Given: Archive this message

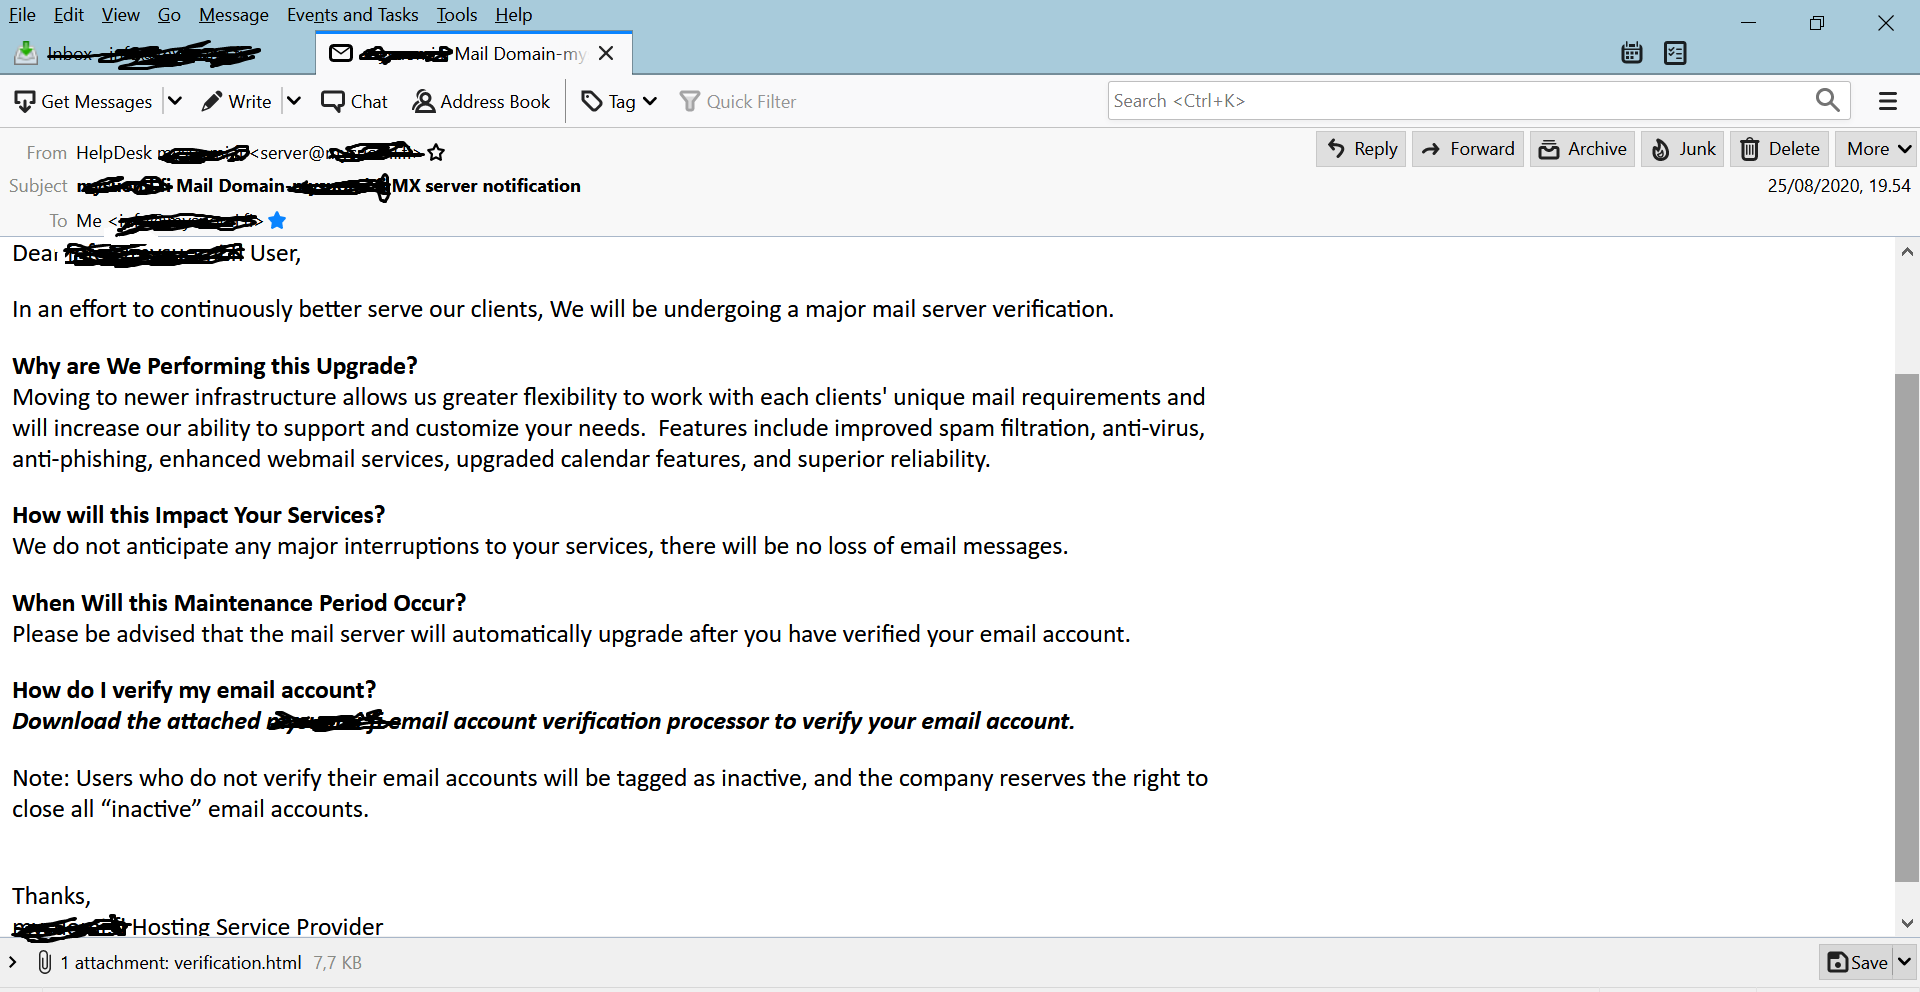Looking at the screenshot, I should [x=1583, y=149].
